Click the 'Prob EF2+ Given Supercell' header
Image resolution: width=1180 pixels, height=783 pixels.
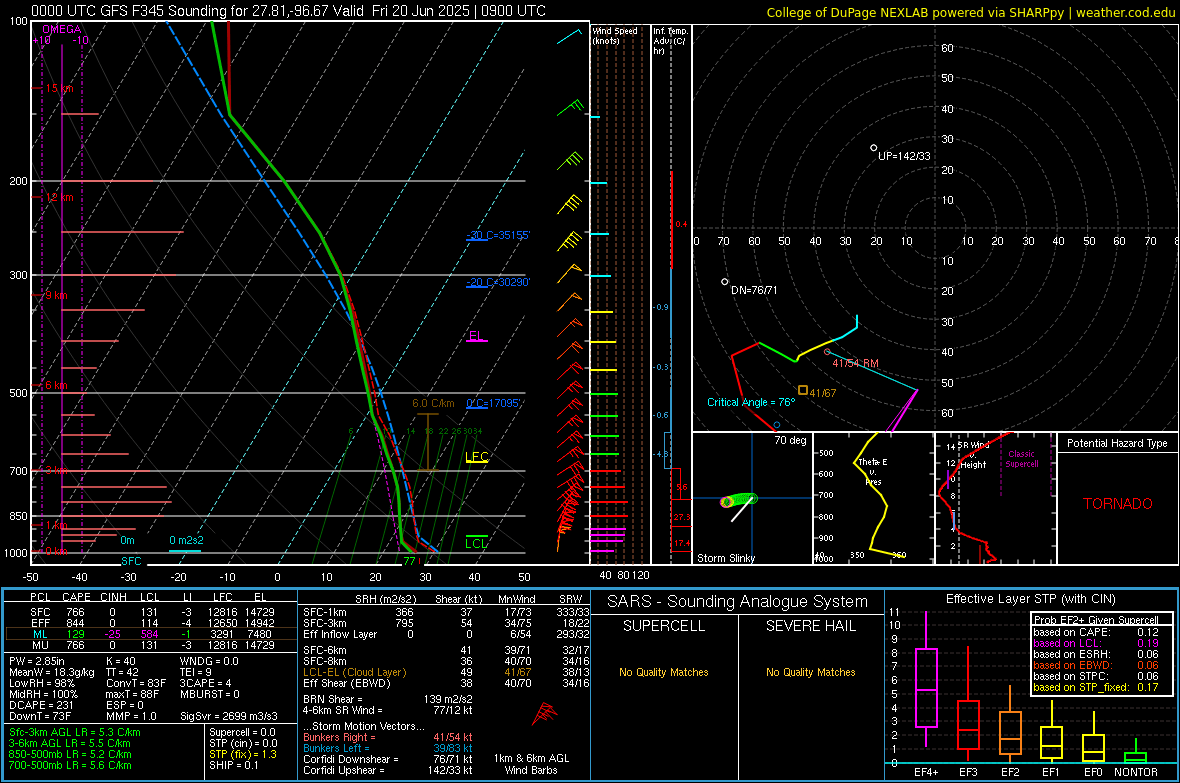click(1096, 620)
